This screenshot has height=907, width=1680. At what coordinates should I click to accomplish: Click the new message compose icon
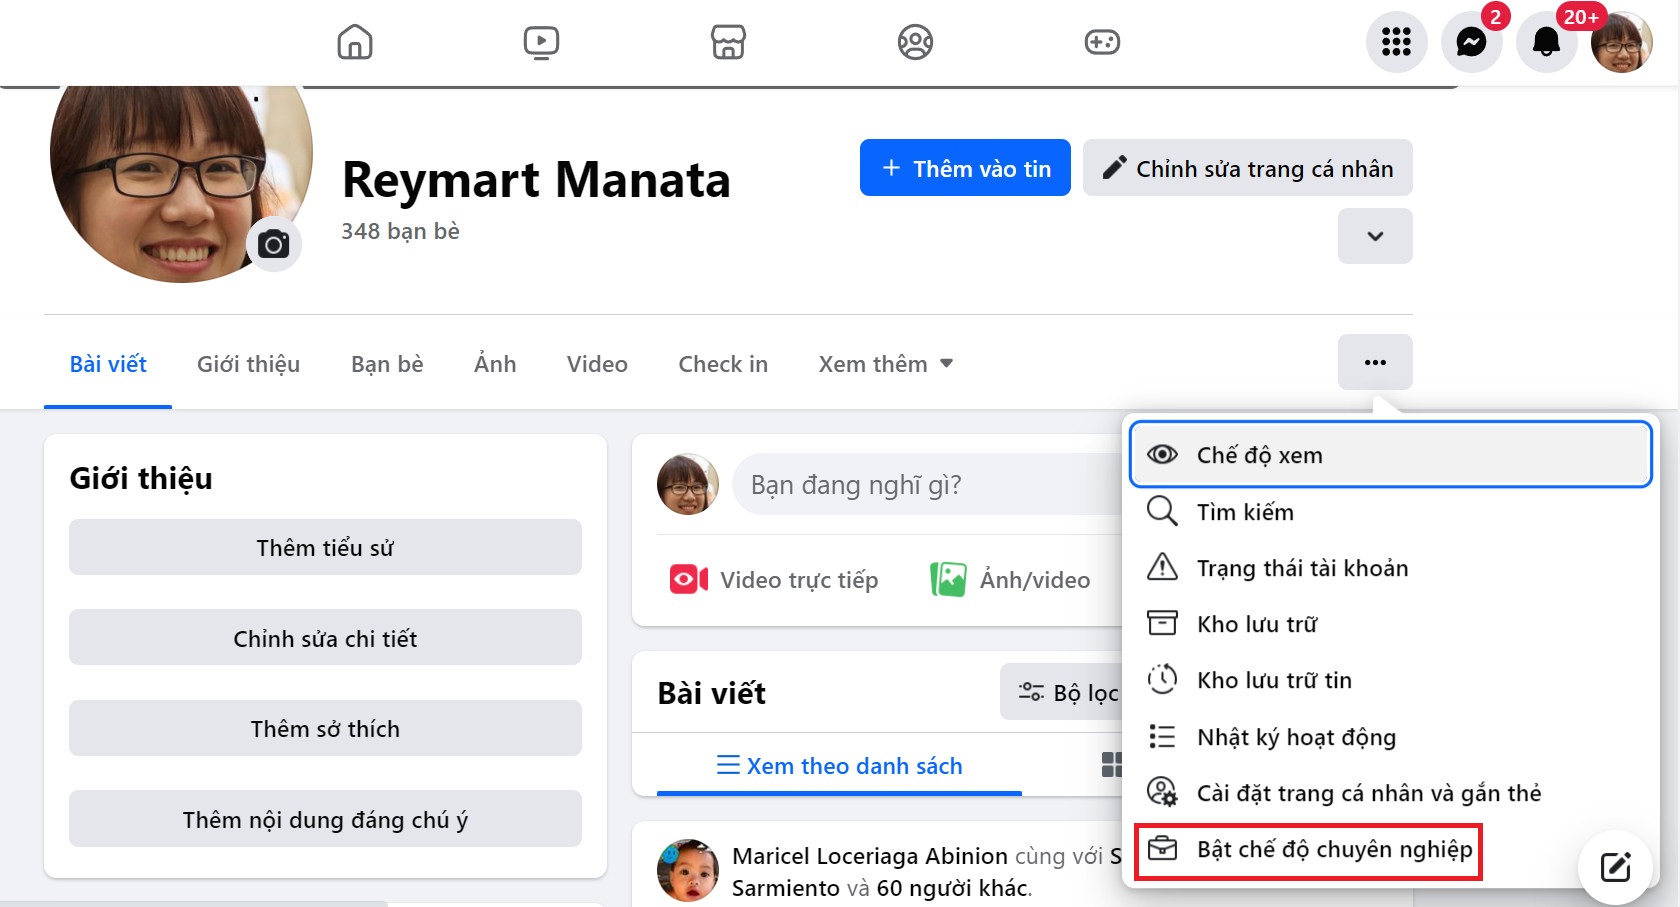1615,867
